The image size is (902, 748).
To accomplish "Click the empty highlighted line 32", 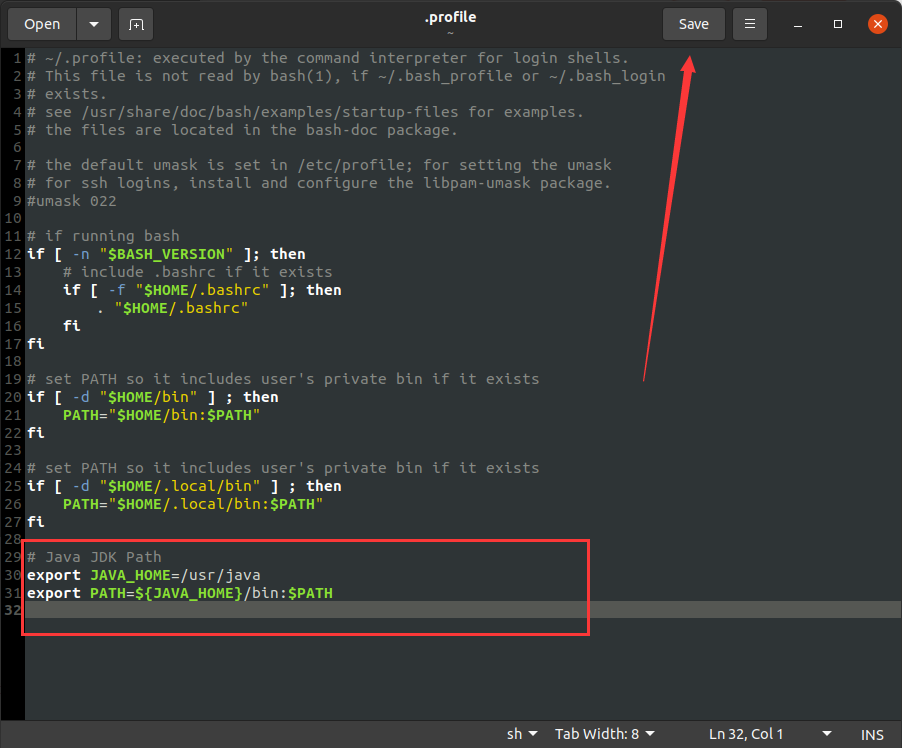I will [x=463, y=610].
